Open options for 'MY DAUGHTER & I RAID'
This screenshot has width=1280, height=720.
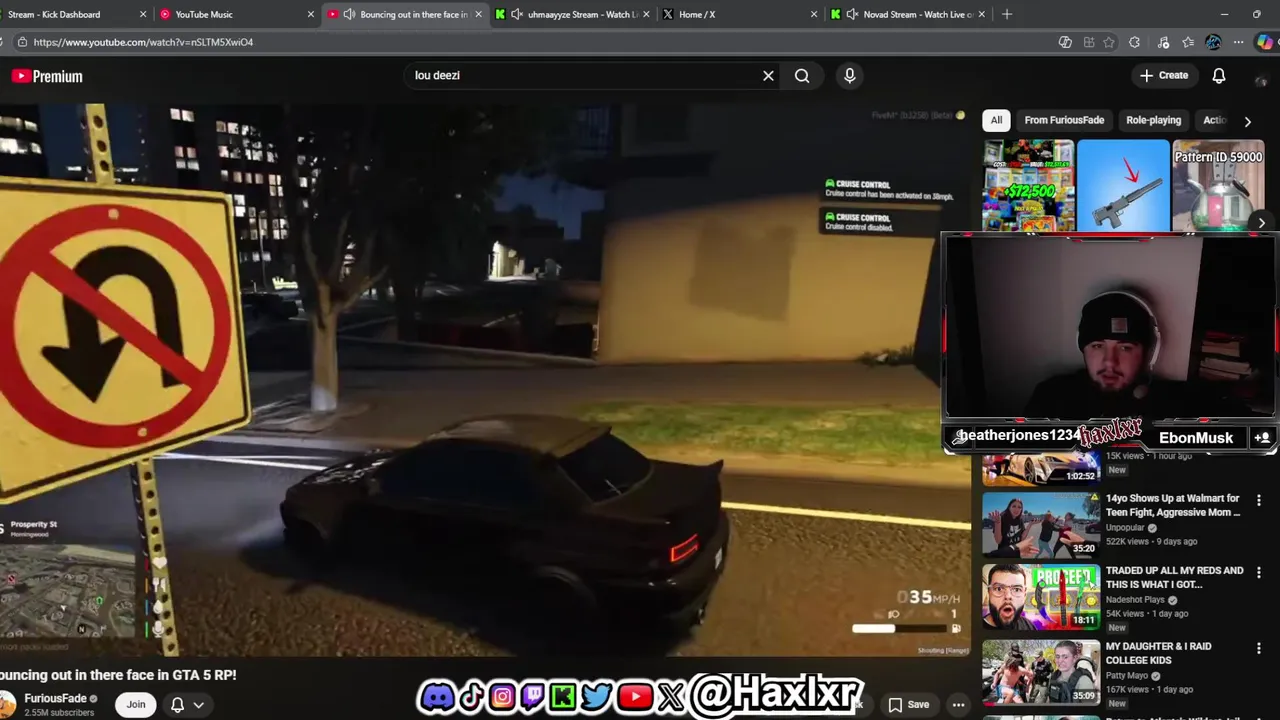(1259, 649)
